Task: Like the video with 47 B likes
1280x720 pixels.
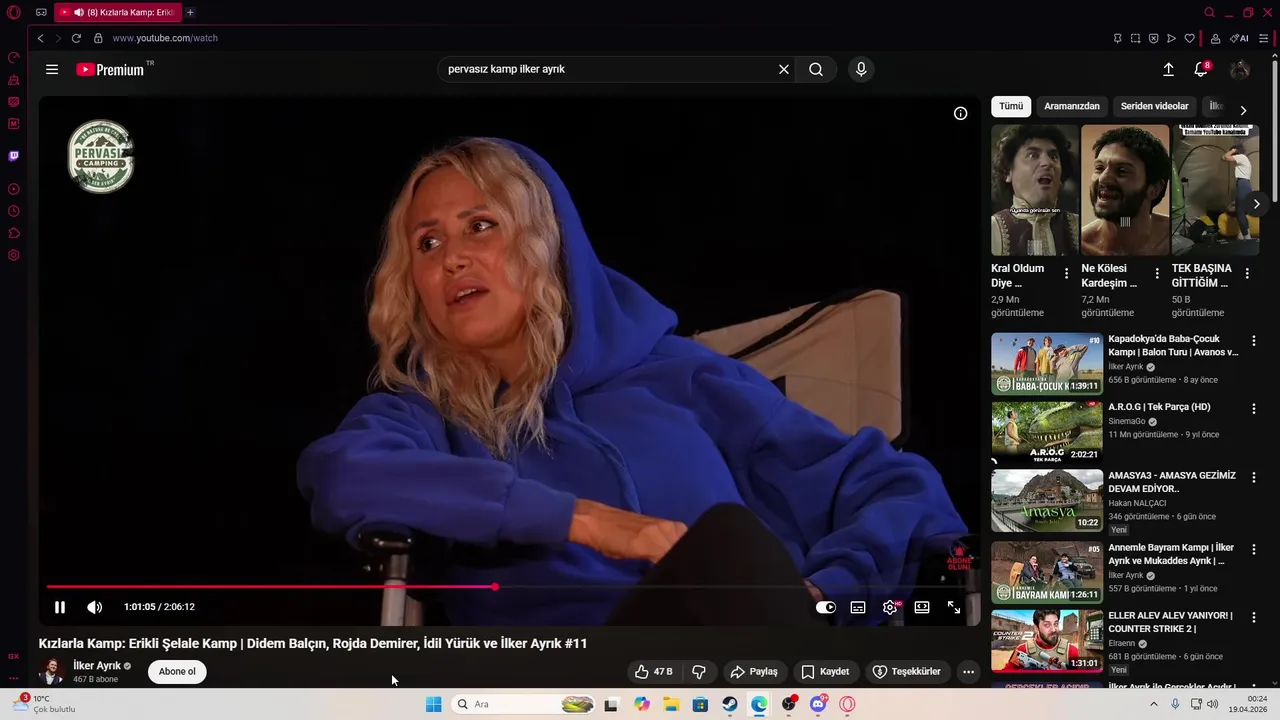Action: coord(654,672)
